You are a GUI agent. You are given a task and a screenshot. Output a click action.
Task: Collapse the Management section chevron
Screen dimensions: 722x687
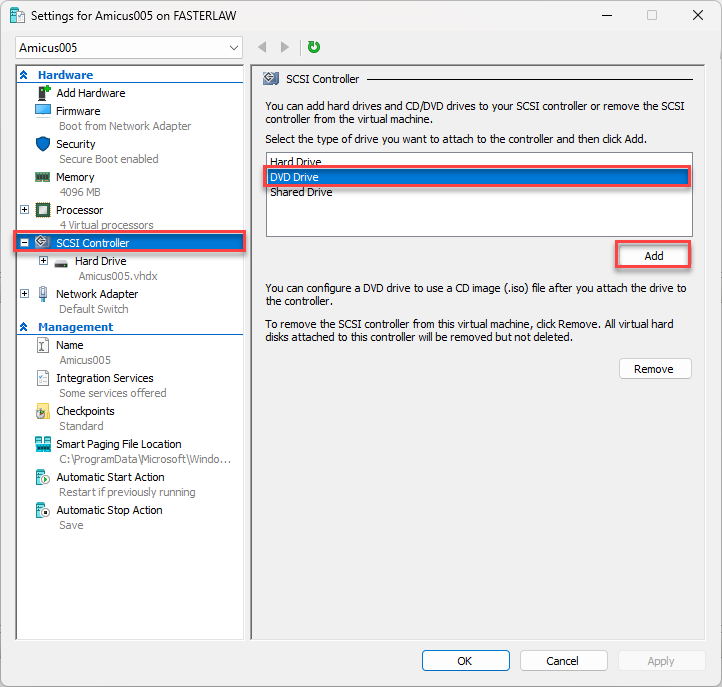click(24, 326)
